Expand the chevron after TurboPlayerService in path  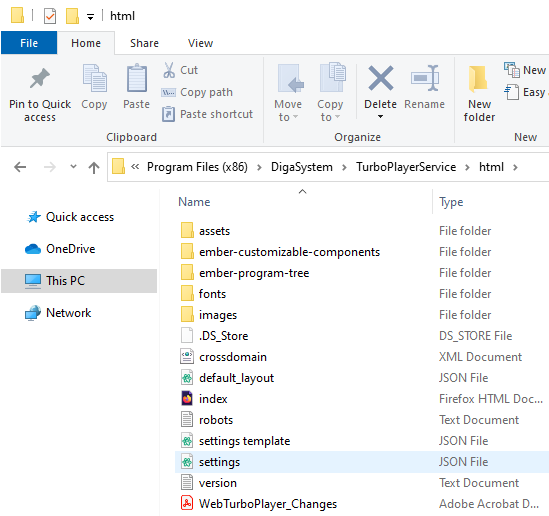click(x=467, y=167)
